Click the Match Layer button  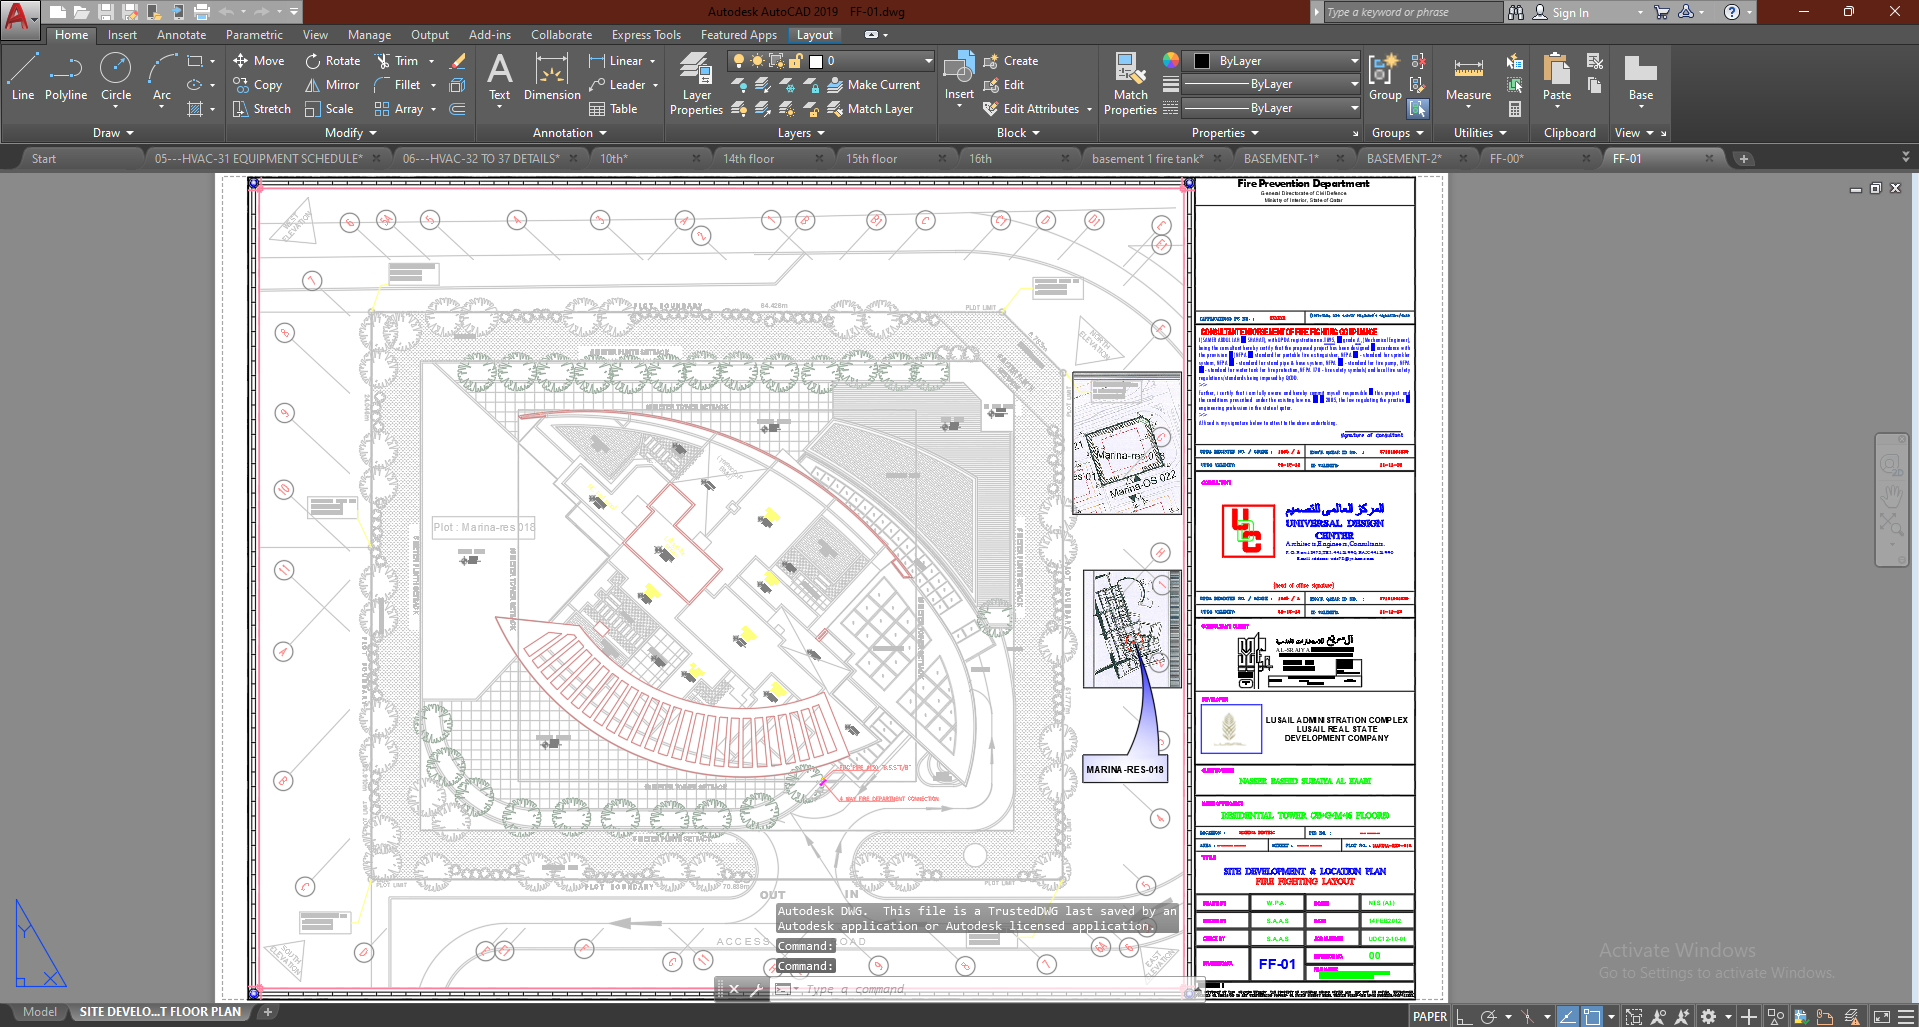pos(879,109)
